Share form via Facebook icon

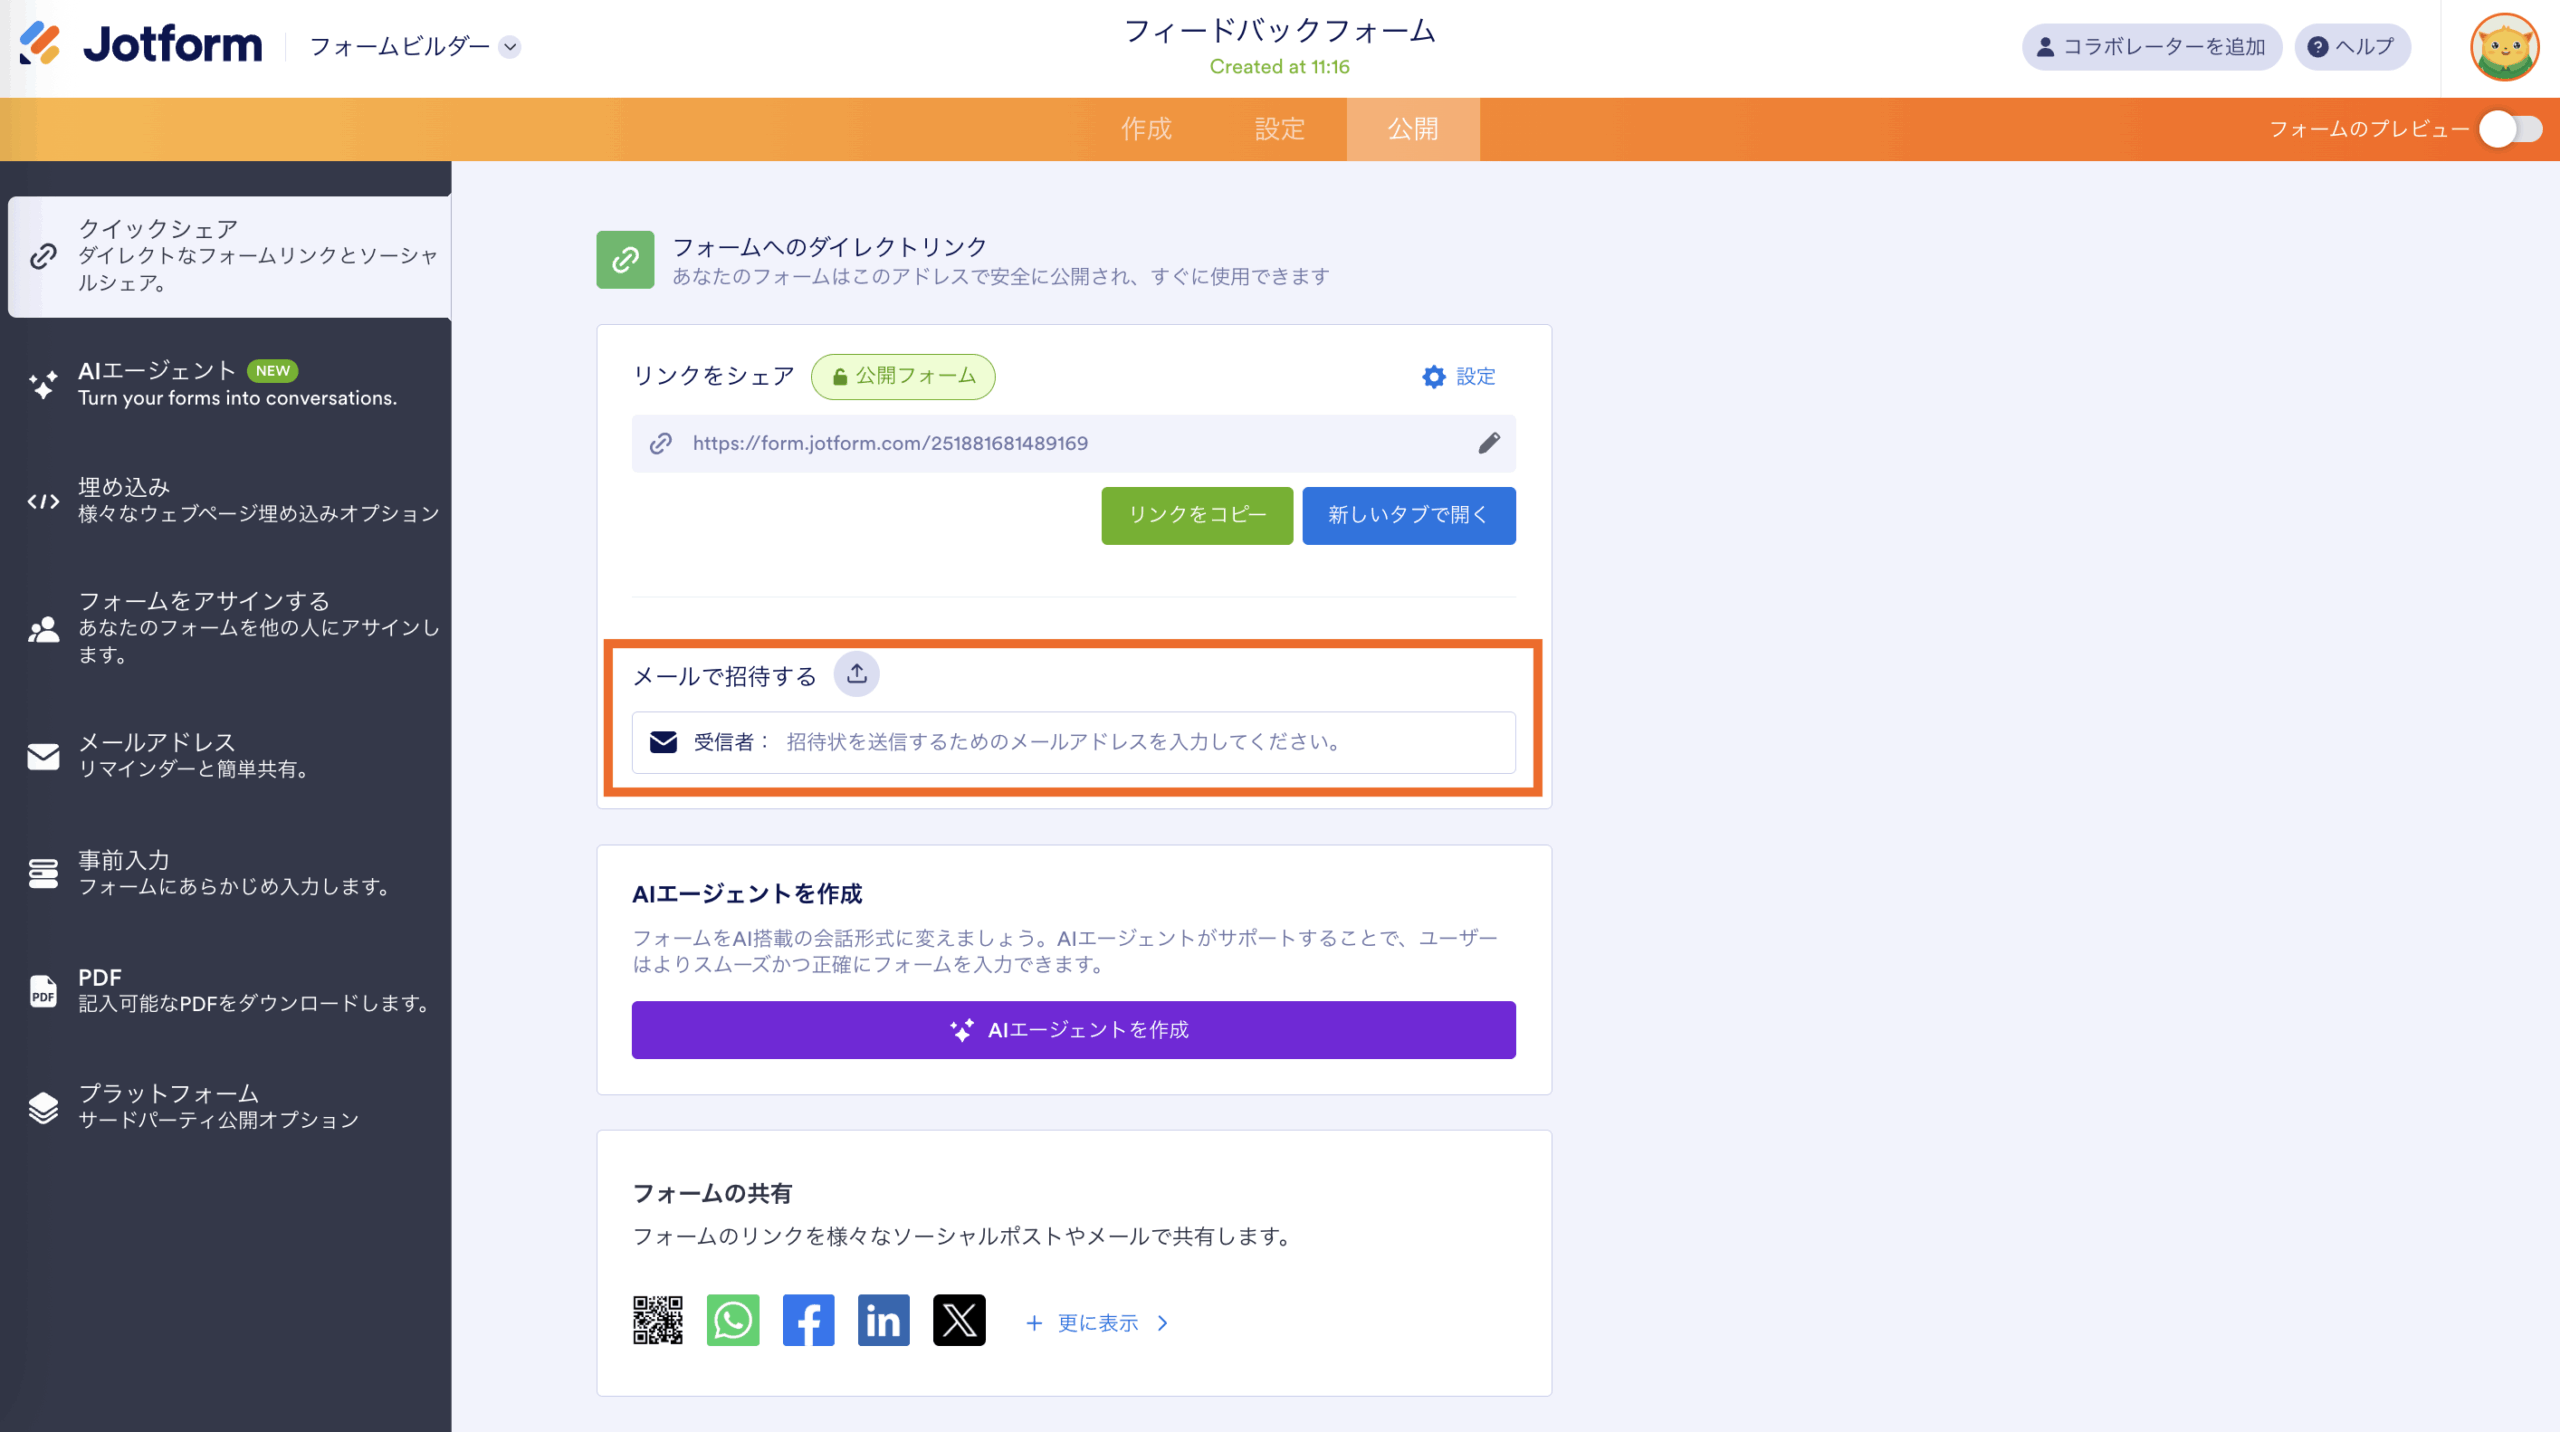coord(808,1321)
